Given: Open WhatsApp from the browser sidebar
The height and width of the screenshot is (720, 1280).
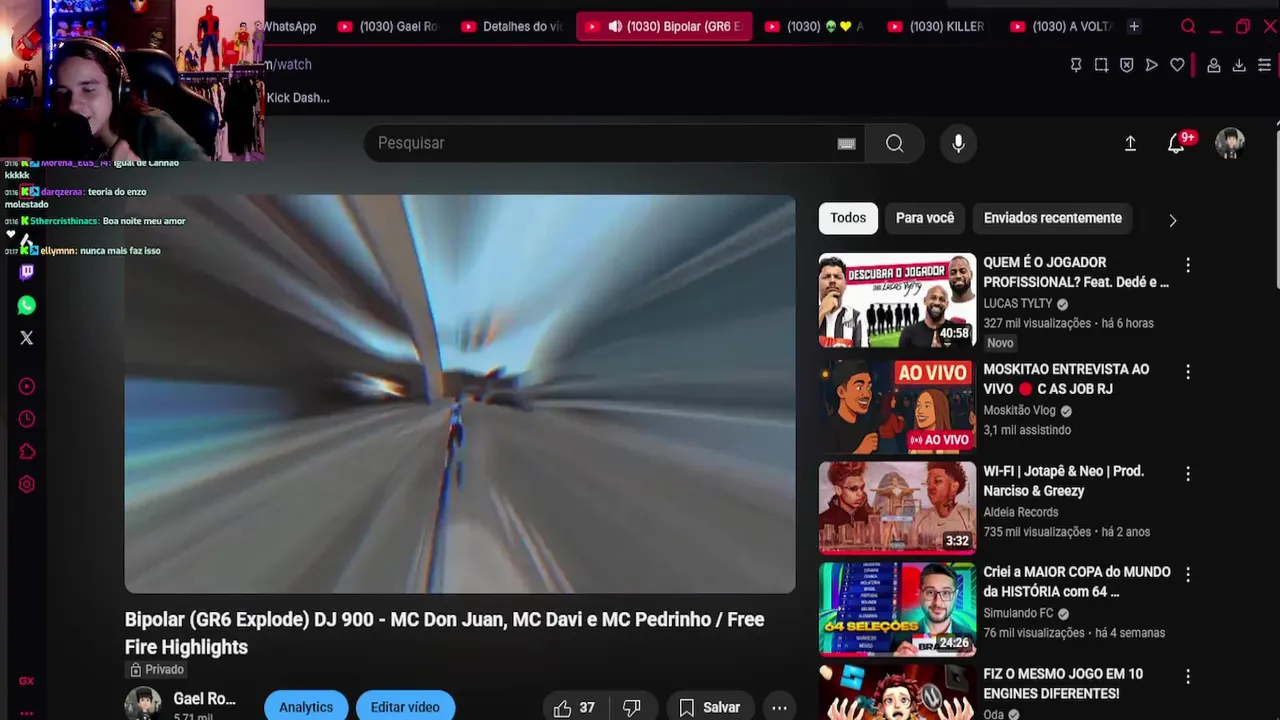Looking at the screenshot, I should point(27,305).
